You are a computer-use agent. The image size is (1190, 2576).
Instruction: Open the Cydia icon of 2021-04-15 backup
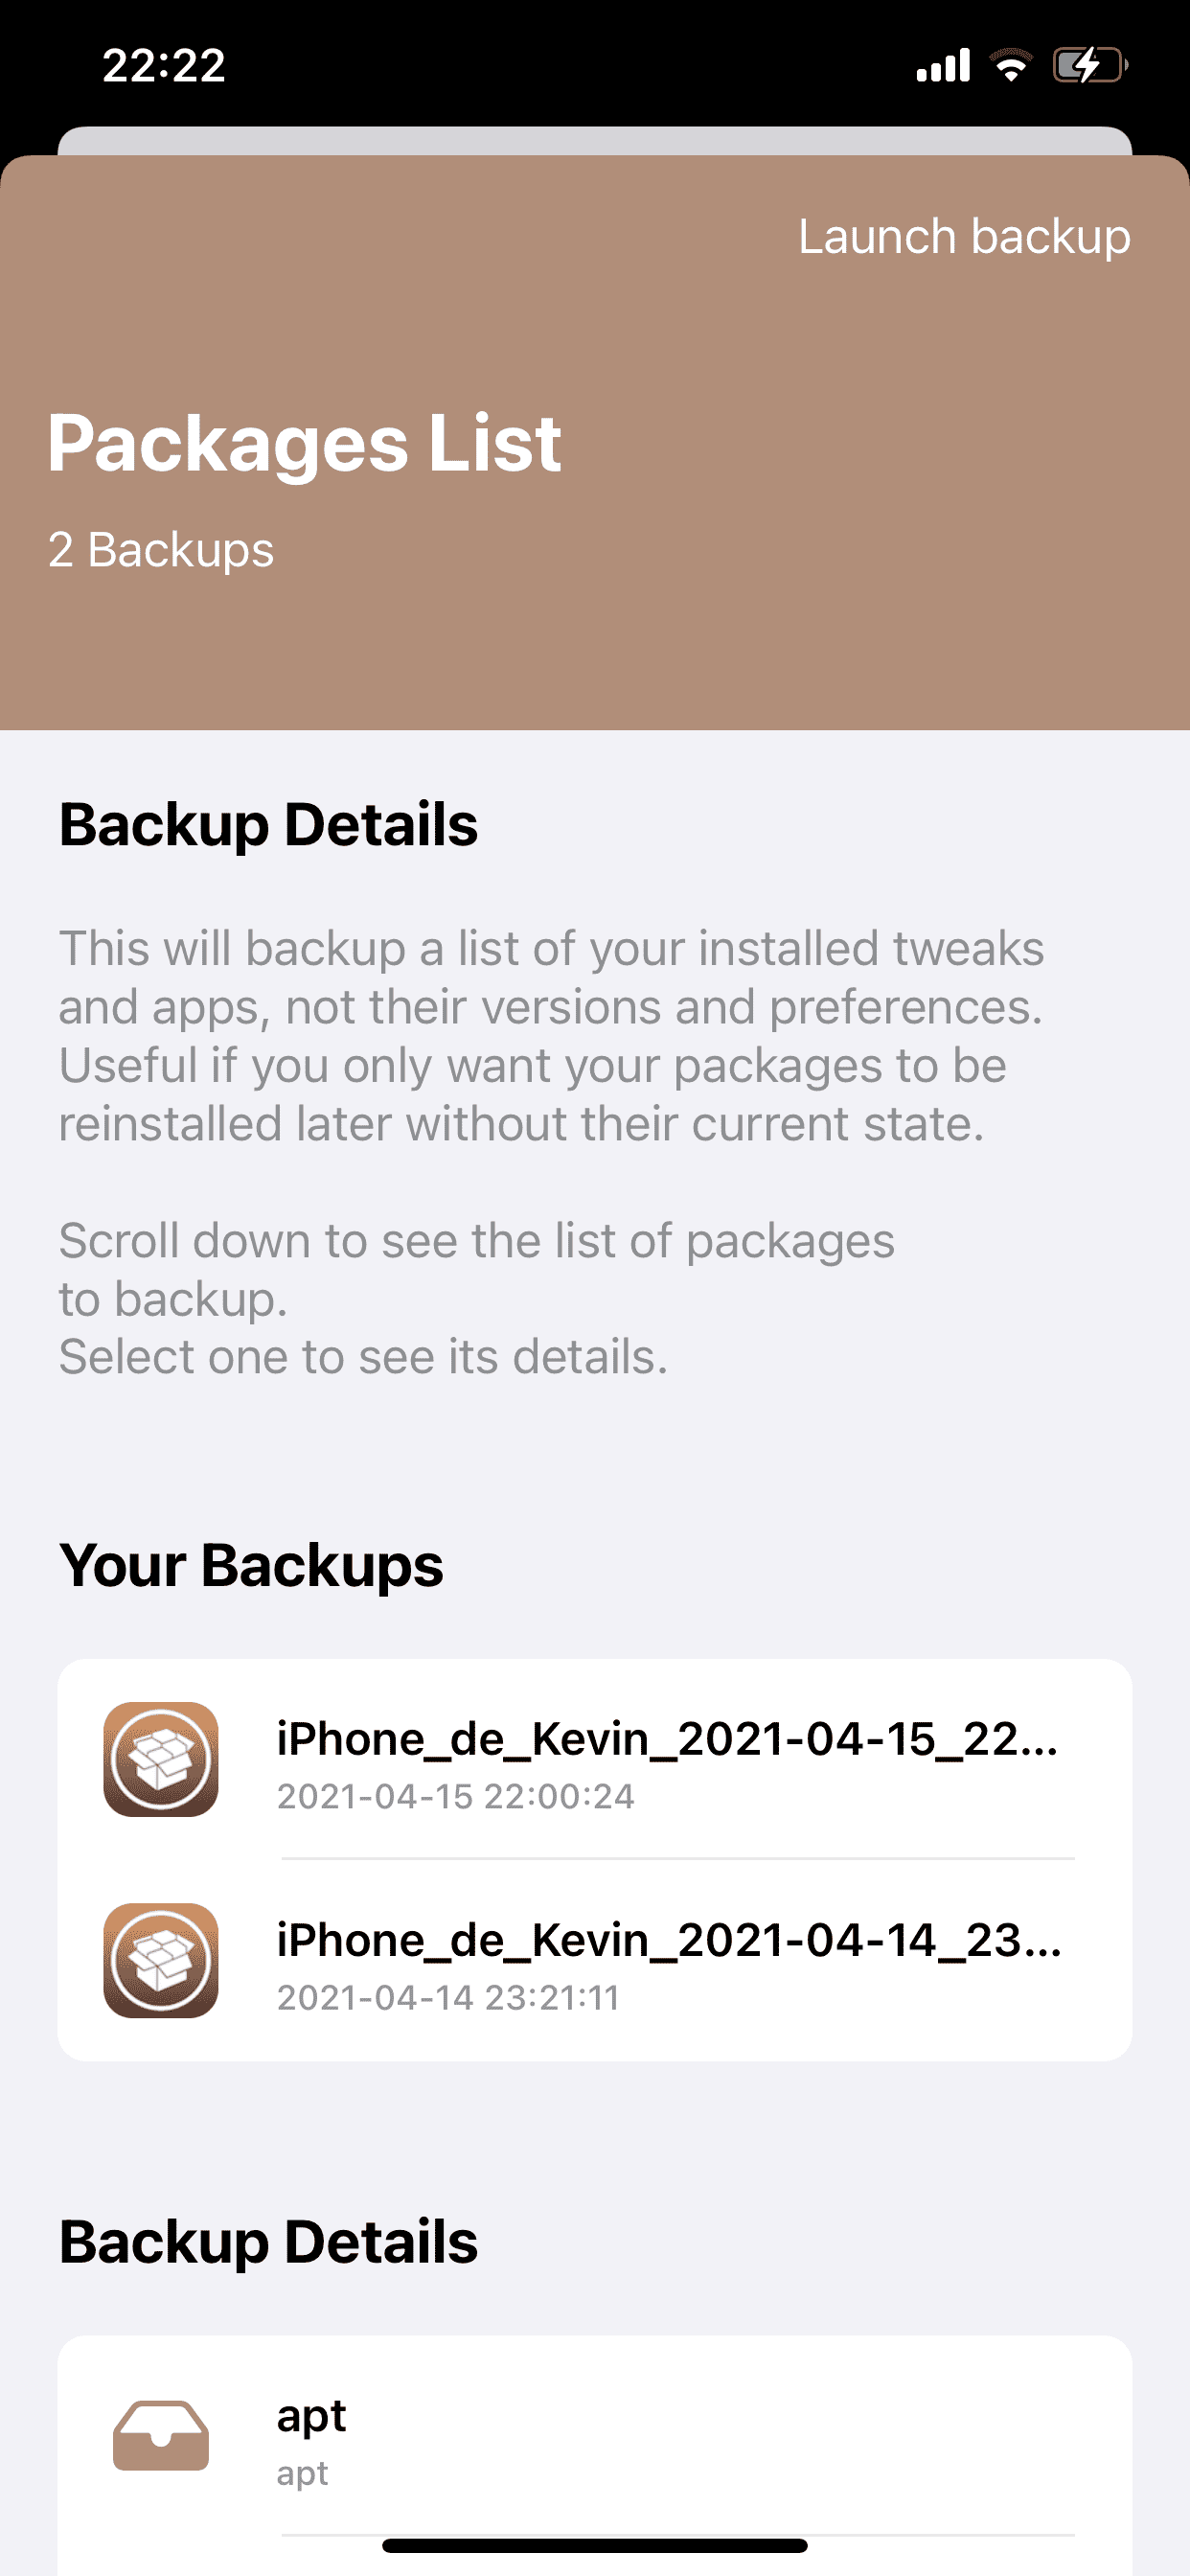click(161, 1759)
